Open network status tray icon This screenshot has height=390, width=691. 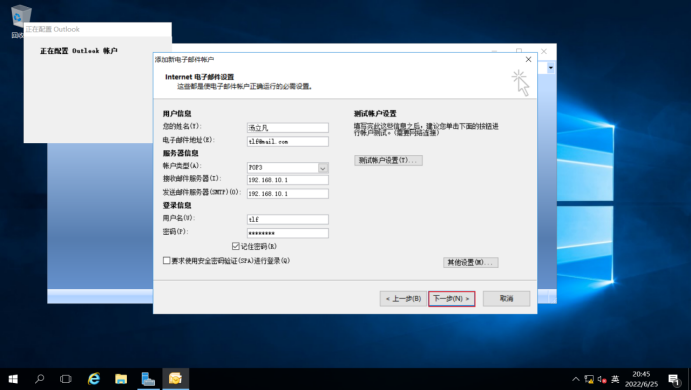click(589, 379)
